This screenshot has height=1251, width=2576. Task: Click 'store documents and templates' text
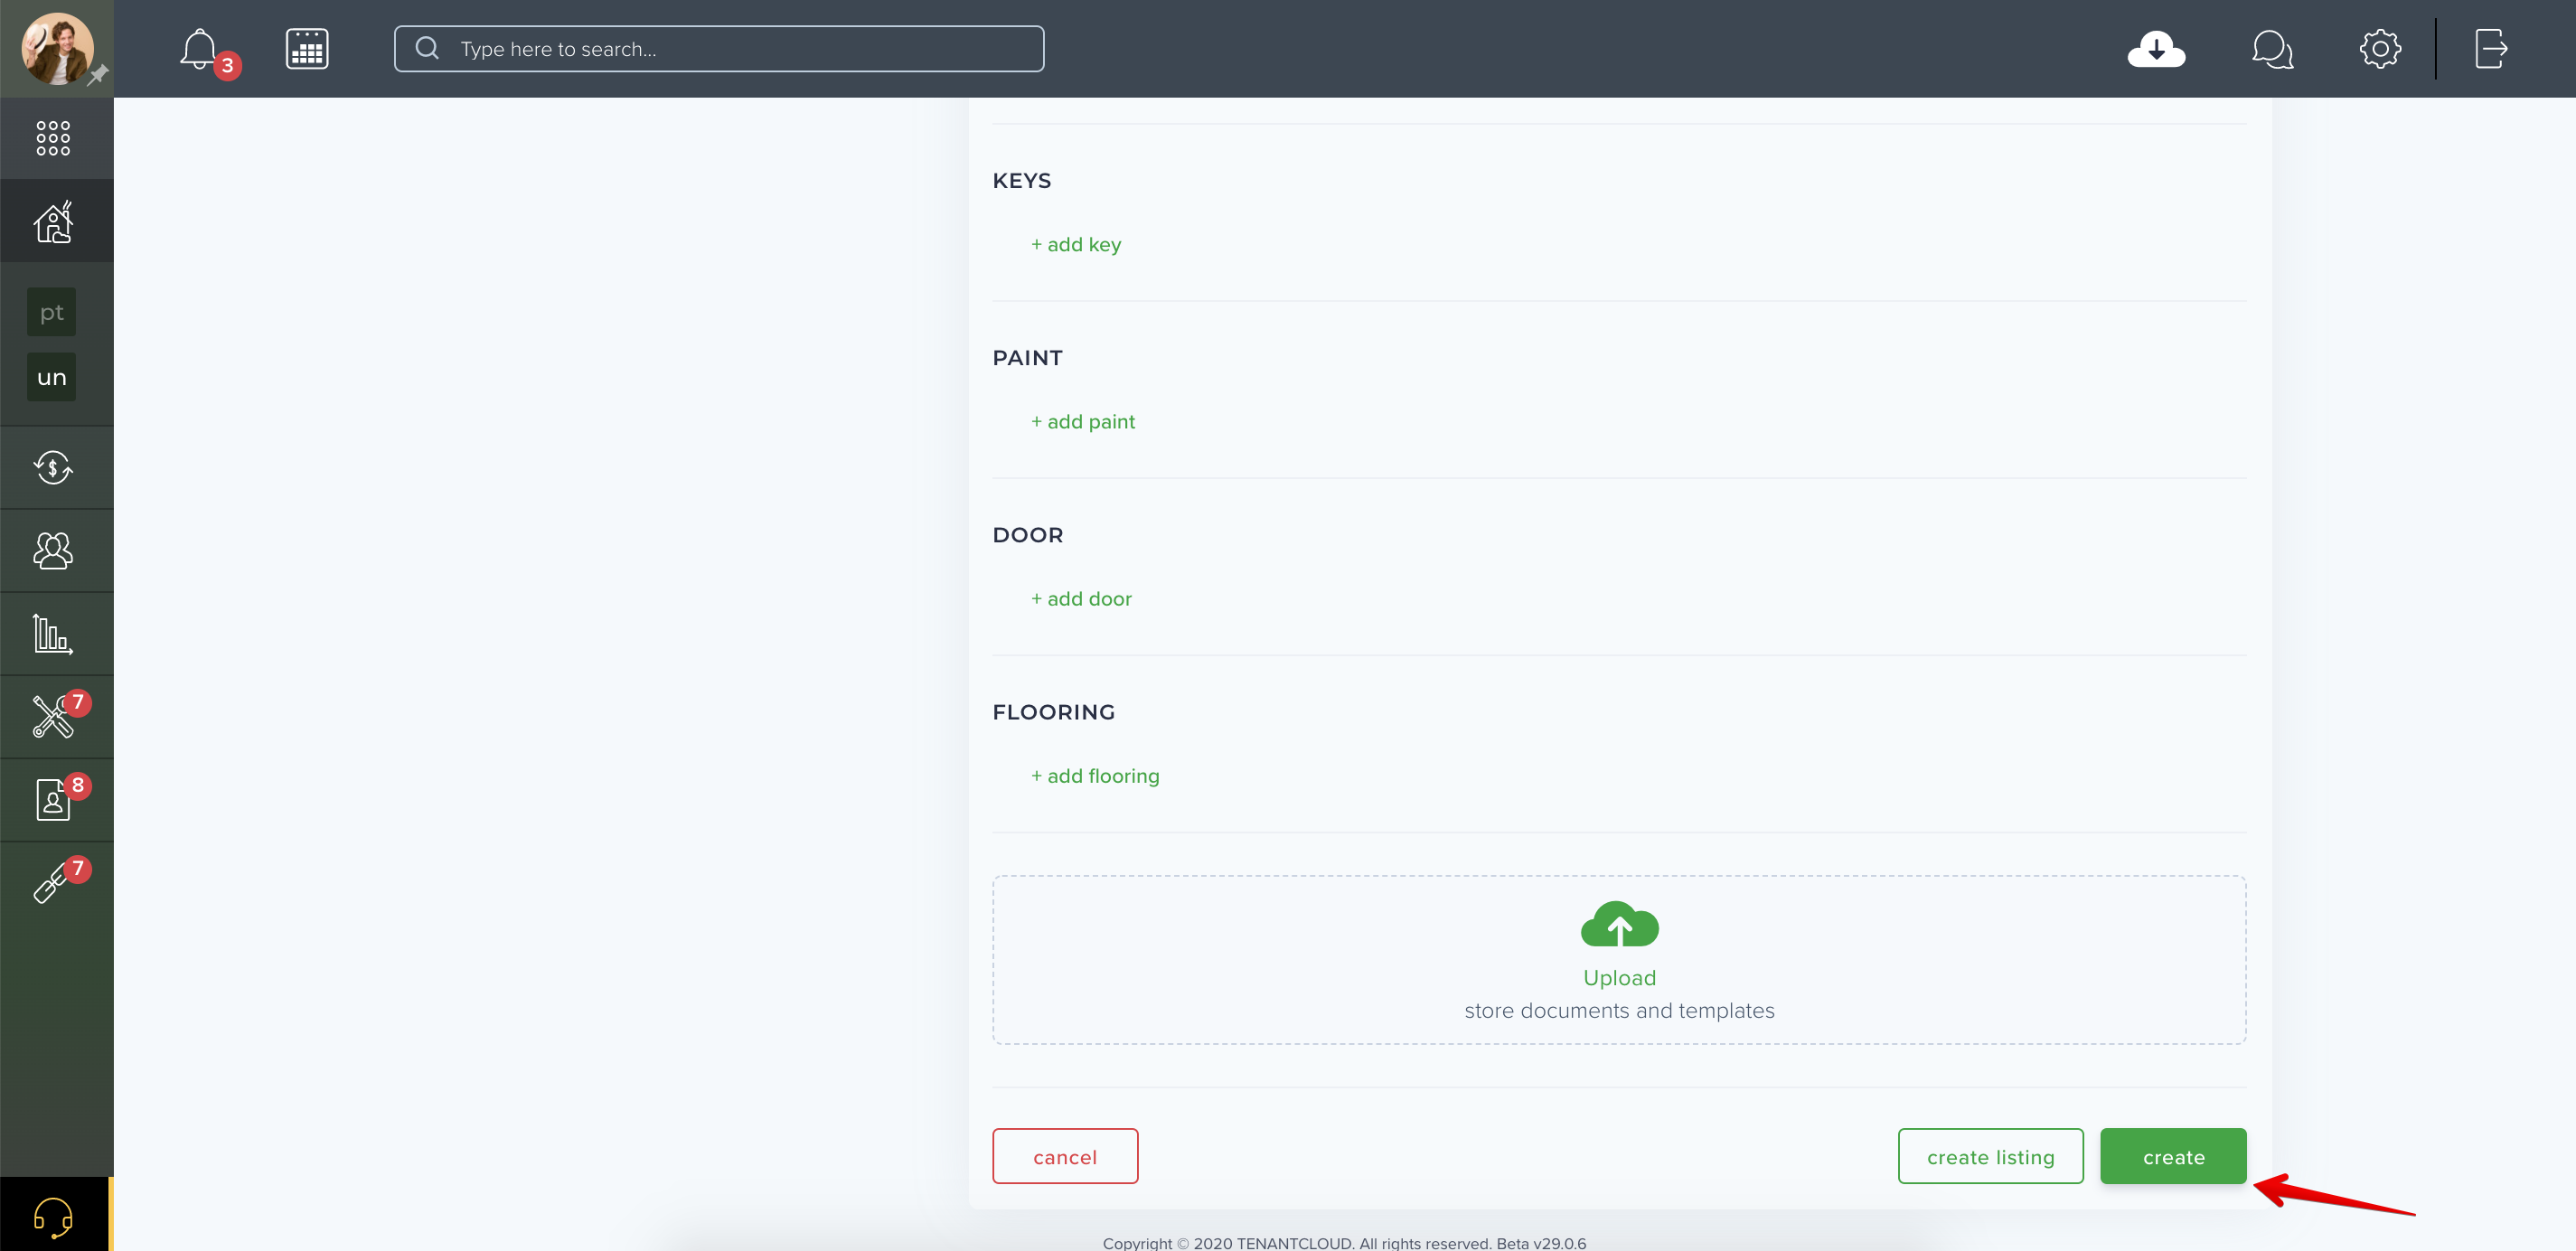pos(1619,1010)
